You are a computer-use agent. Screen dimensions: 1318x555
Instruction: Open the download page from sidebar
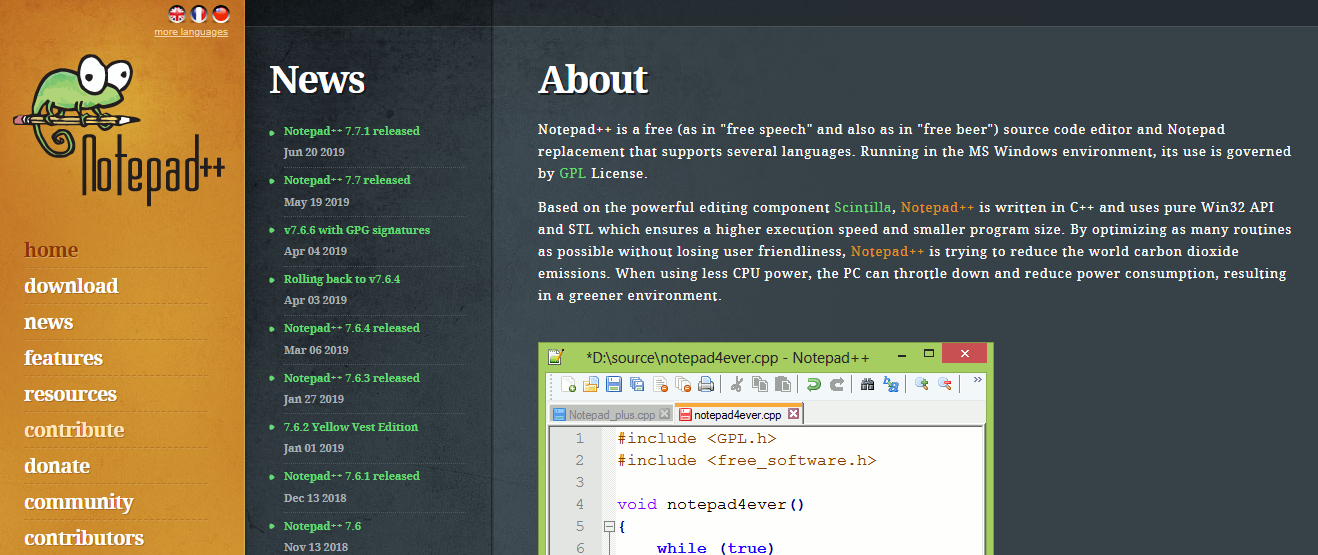(71, 286)
